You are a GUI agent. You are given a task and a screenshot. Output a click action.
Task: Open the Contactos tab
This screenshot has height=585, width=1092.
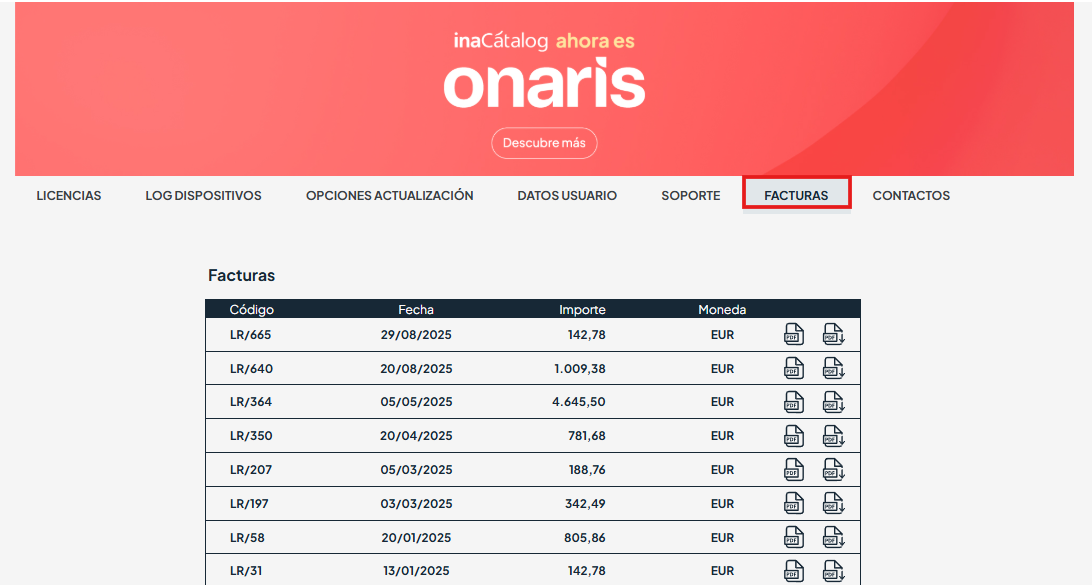pos(911,196)
